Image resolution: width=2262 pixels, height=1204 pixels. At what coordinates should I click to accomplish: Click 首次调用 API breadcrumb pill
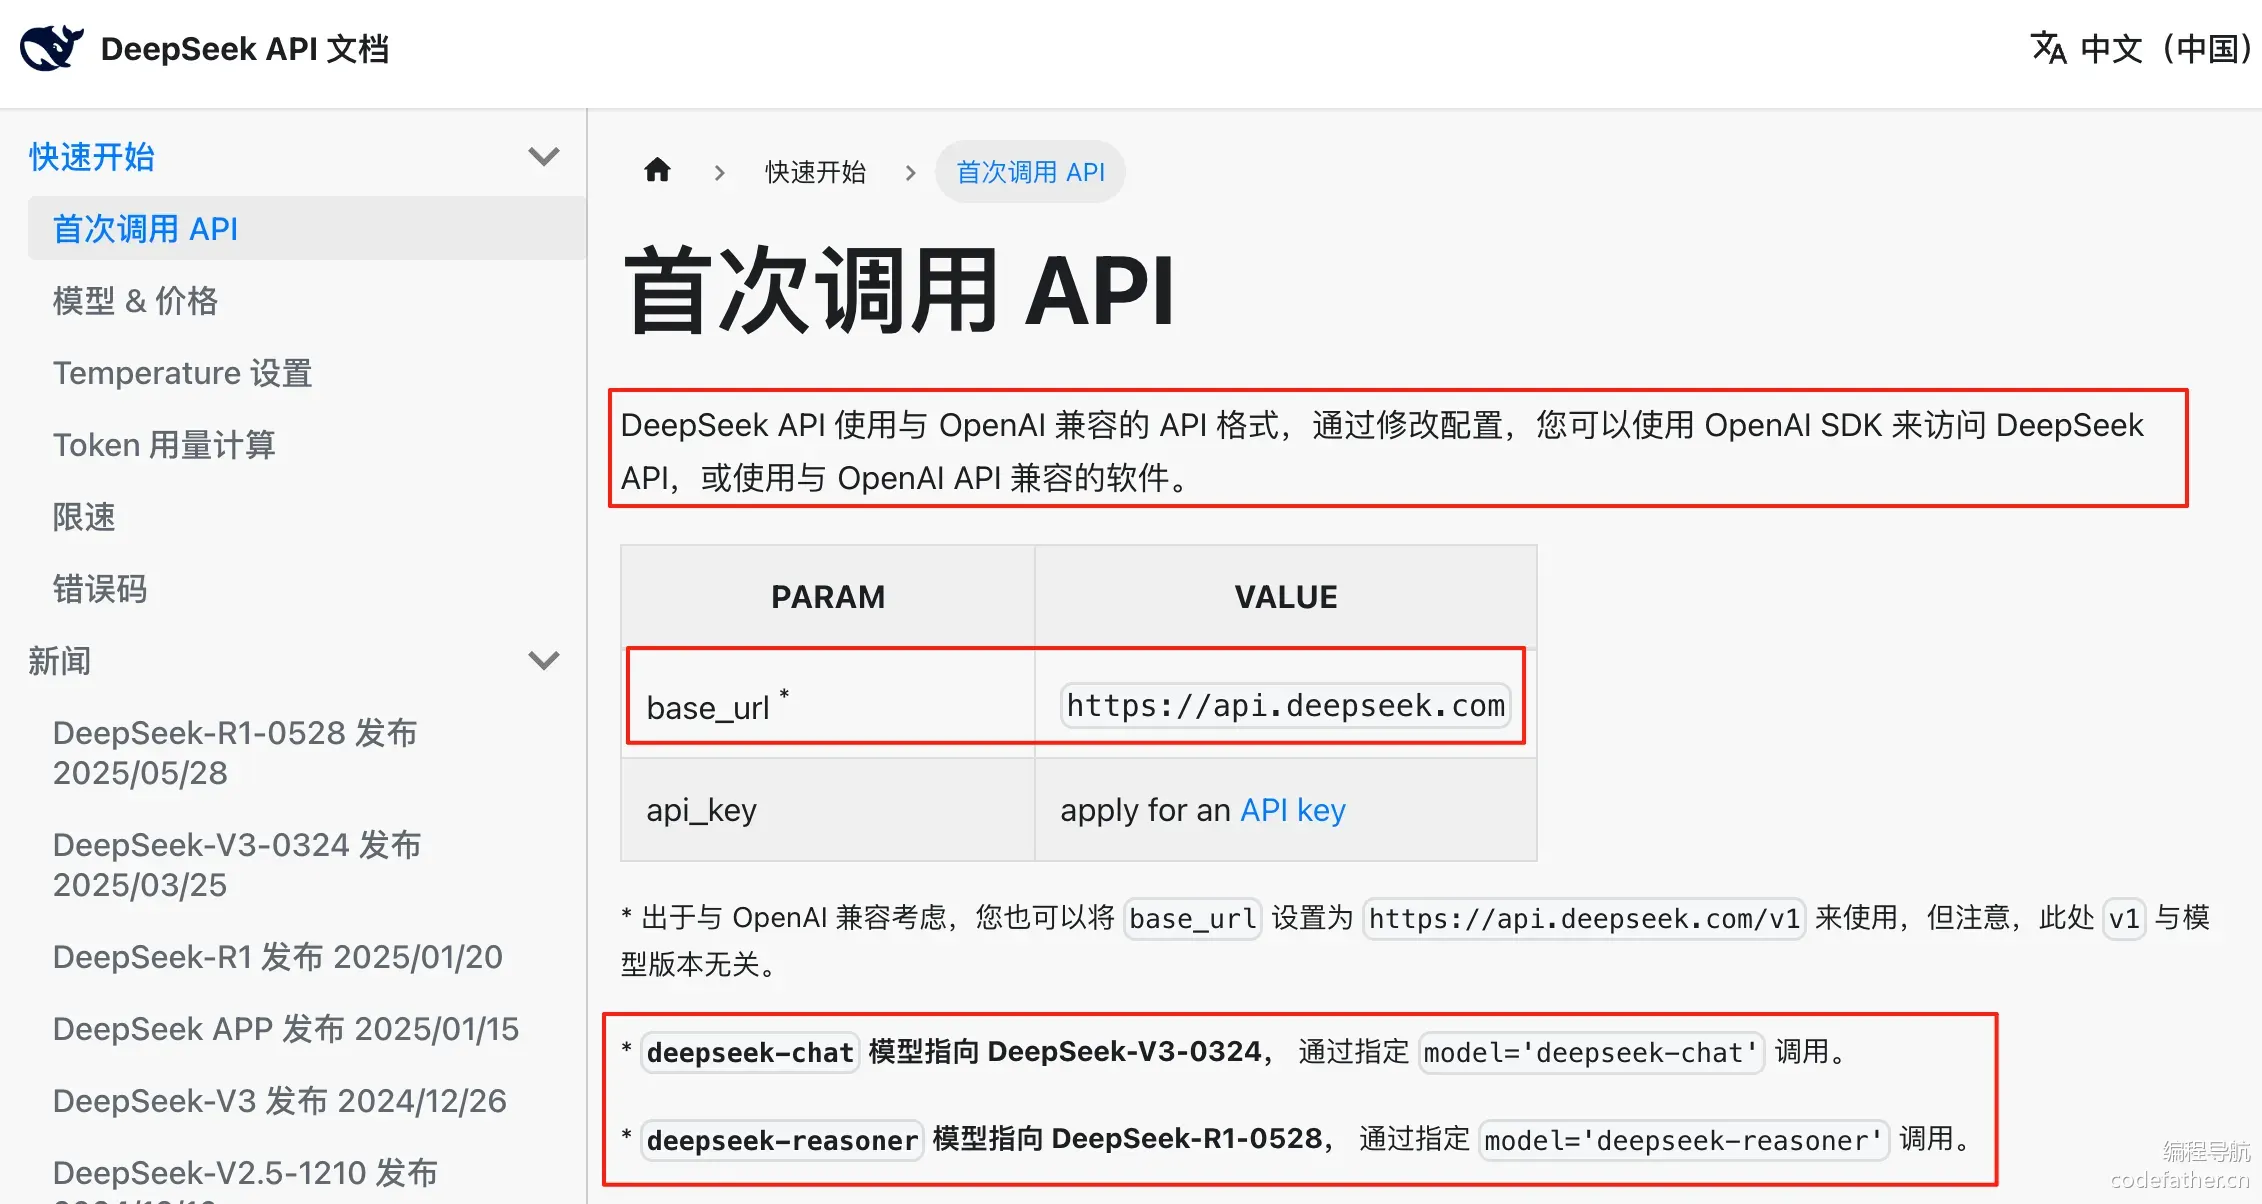[1030, 172]
